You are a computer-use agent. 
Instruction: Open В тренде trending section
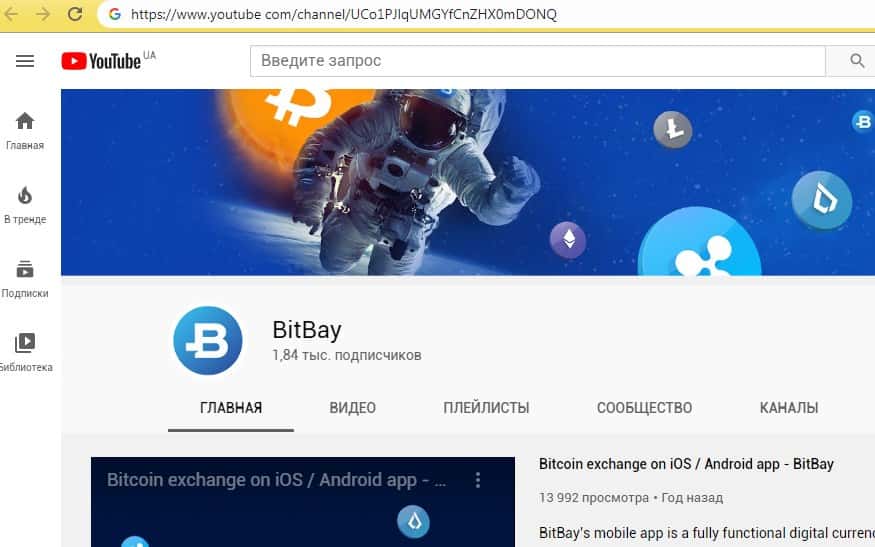pos(25,205)
